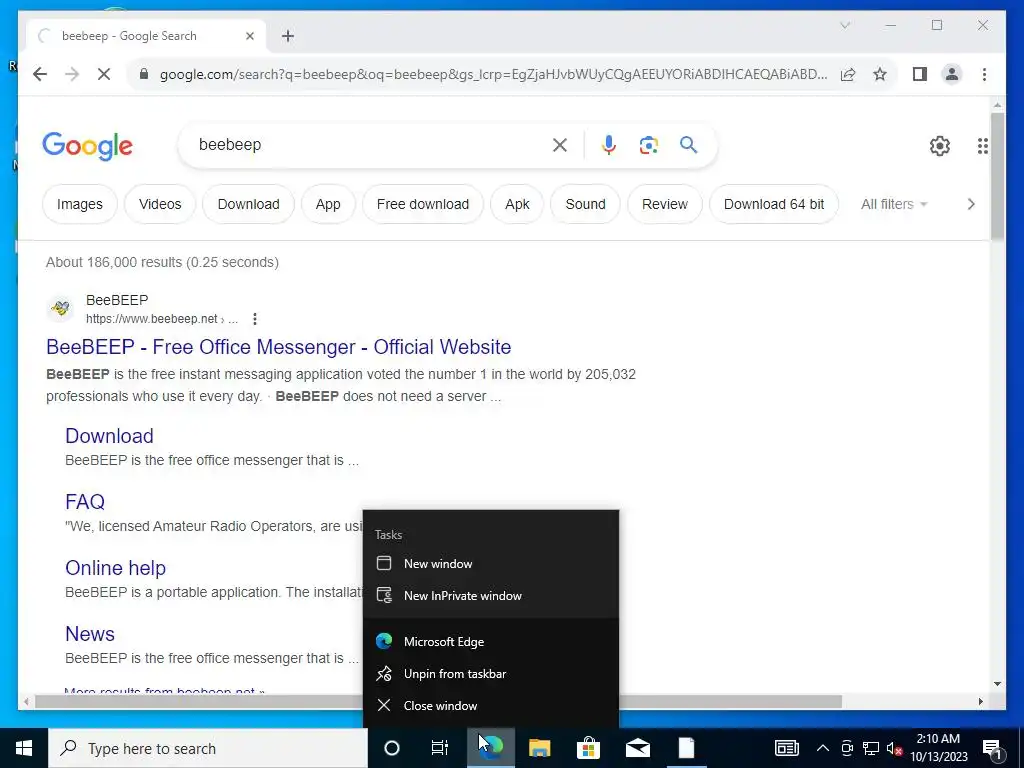Switch to the beebeep Google Search tab
This screenshot has height=768, width=1024.
pyautogui.click(x=146, y=36)
